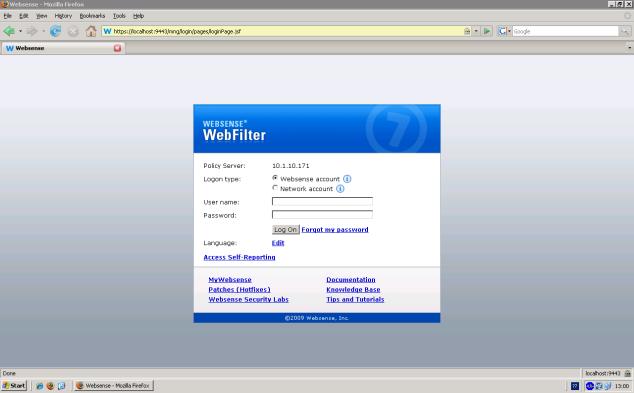Click the Websense - Mozilla Firefox taskbar button
The height and width of the screenshot is (393, 634).
click(x=114, y=386)
